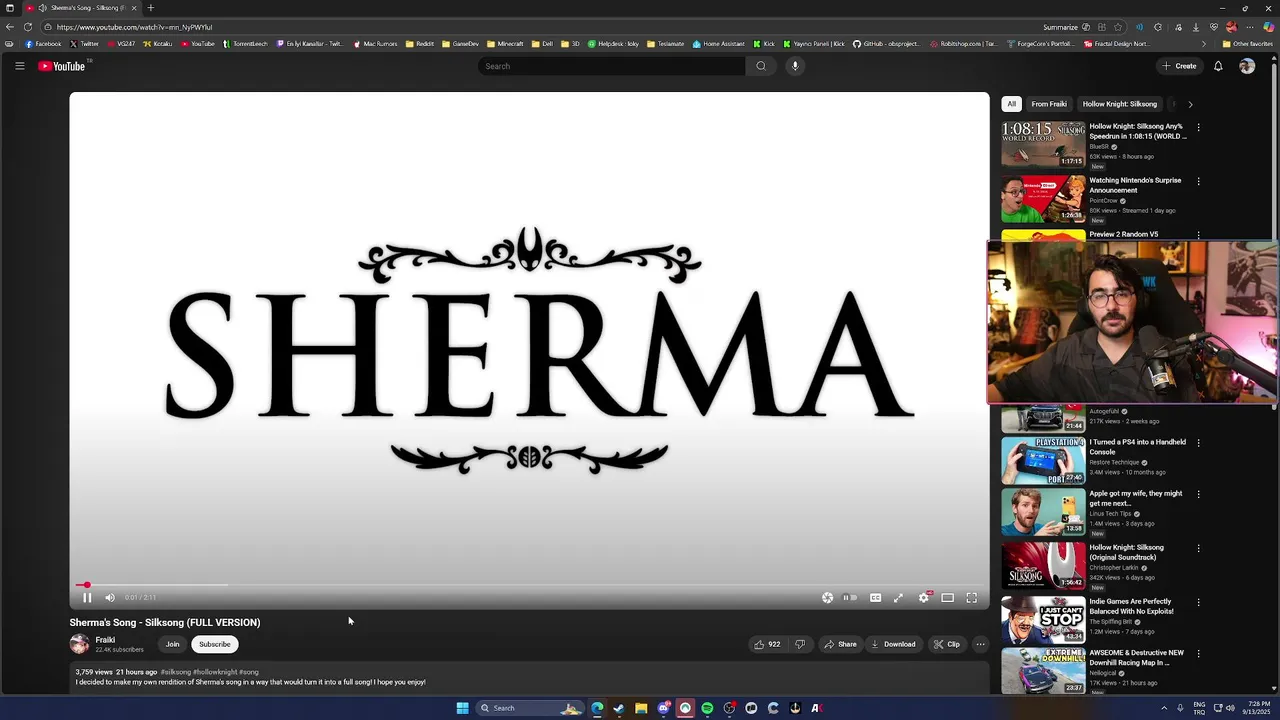
Task: Show more filter chips with arrow
Action: 1190,104
